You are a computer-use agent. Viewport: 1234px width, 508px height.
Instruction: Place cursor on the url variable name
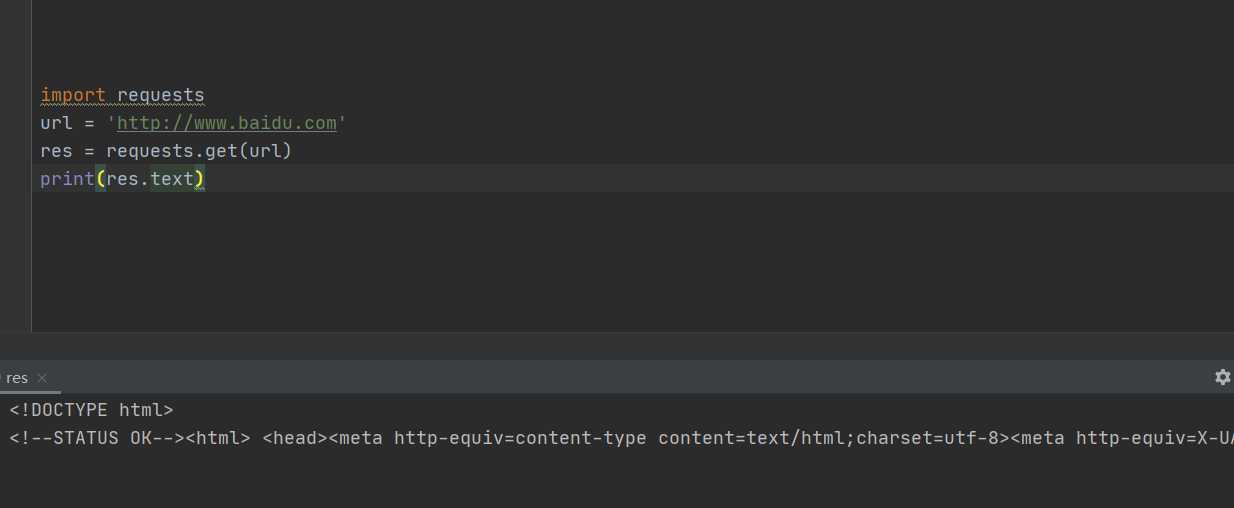tap(56, 124)
